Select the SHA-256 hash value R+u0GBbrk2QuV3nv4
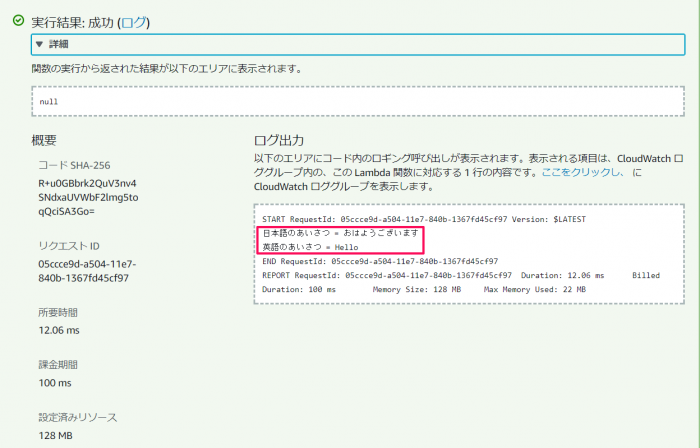The width and height of the screenshot is (700, 448). coord(88,197)
